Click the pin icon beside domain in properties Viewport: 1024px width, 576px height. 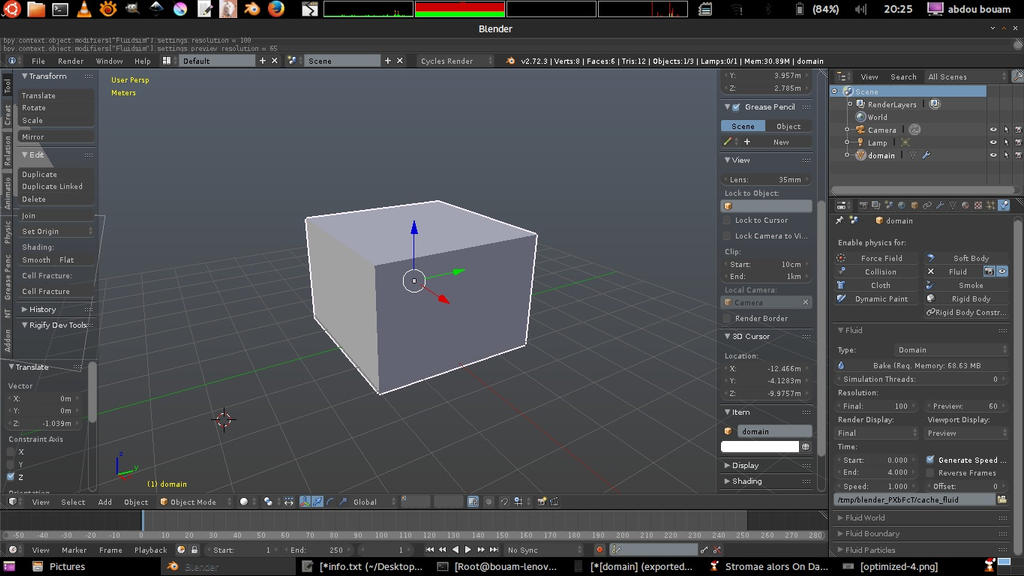839,220
